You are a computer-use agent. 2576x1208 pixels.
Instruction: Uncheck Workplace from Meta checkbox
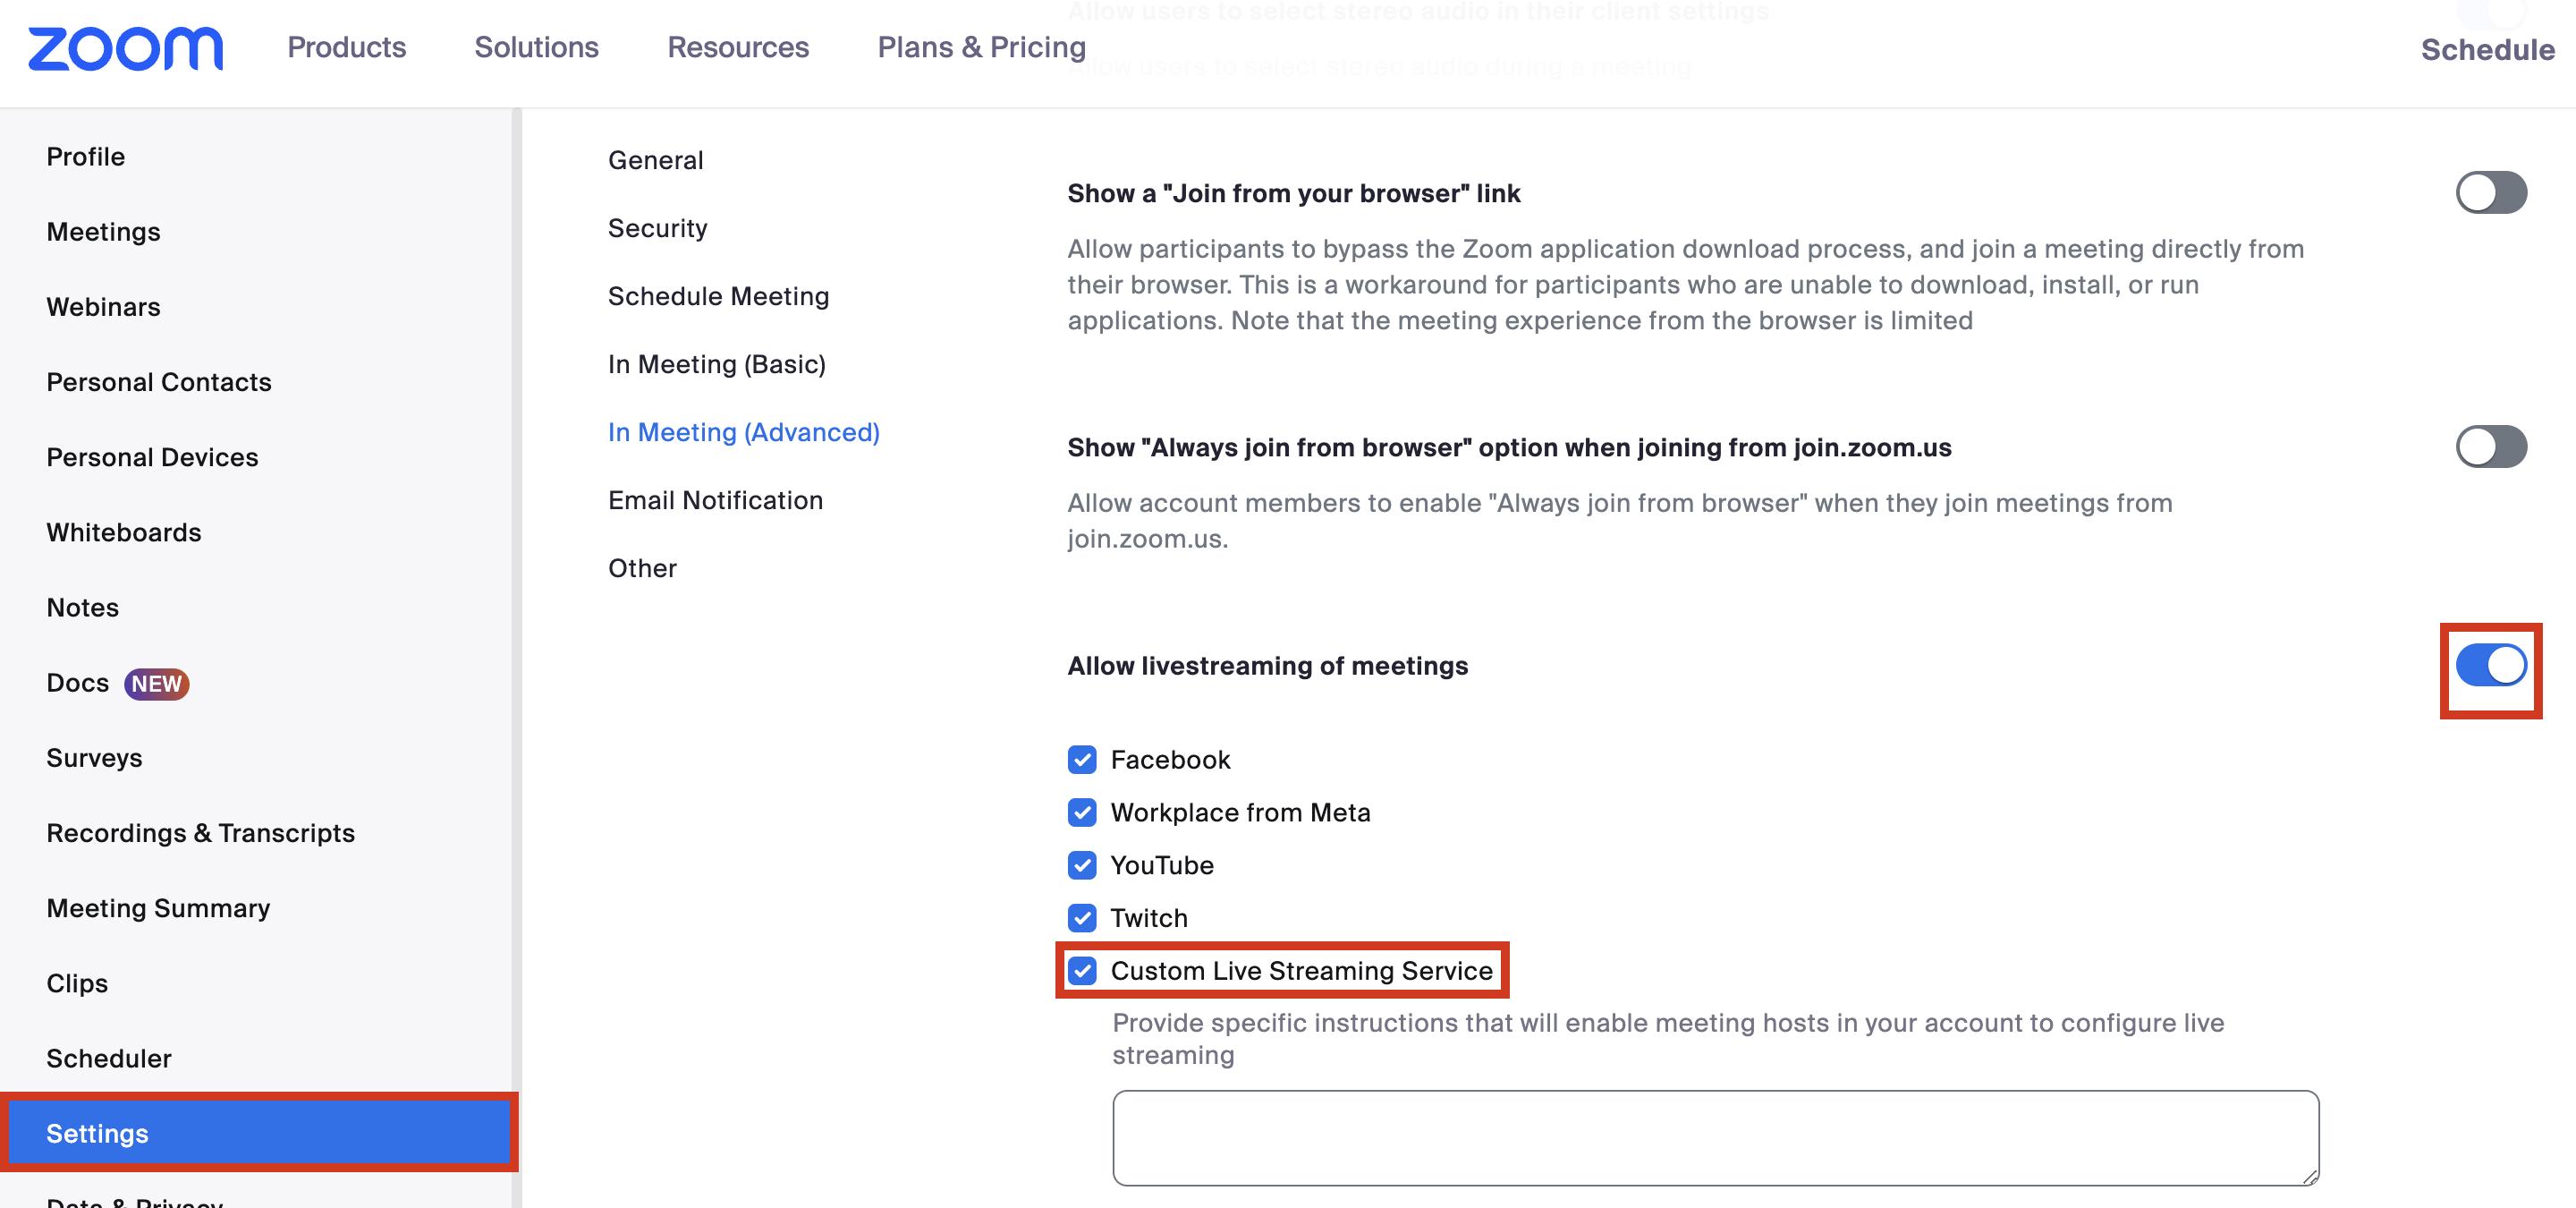tap(1082, 813)
